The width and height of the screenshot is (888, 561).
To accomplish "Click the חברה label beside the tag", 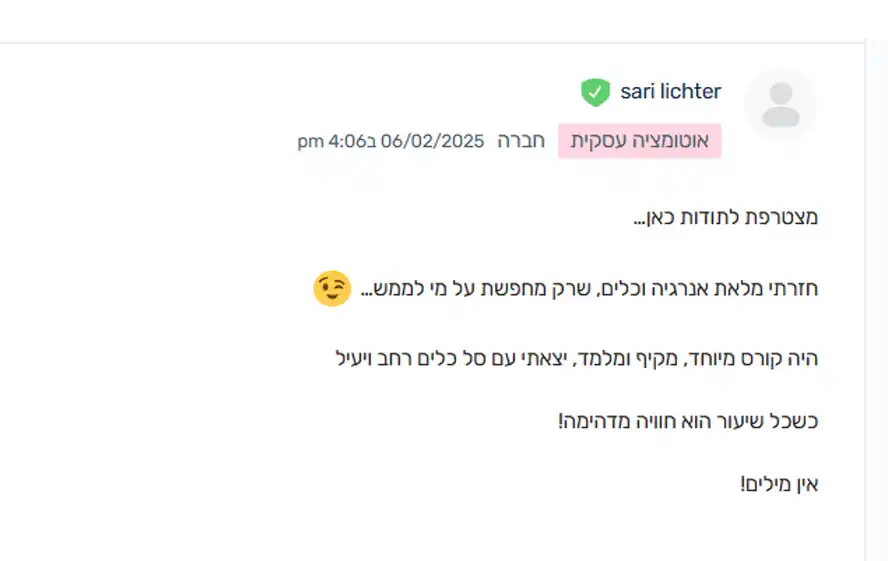I will click(x=521, y=141).
